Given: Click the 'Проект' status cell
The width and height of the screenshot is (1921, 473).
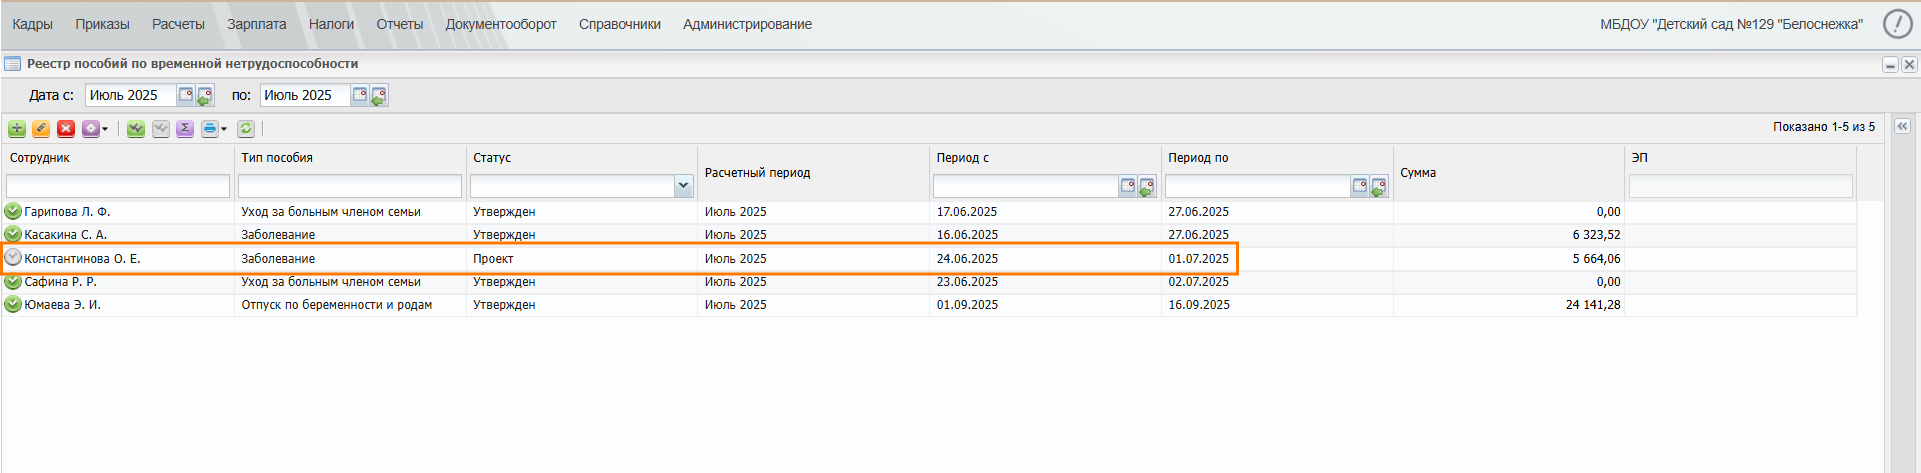Looking at the screenshot, I should [493, 259].
